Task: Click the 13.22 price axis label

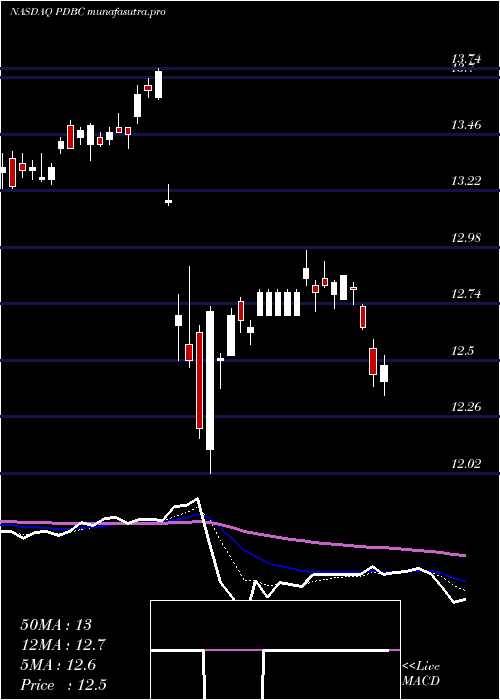Action: click(x=466, y=181)
